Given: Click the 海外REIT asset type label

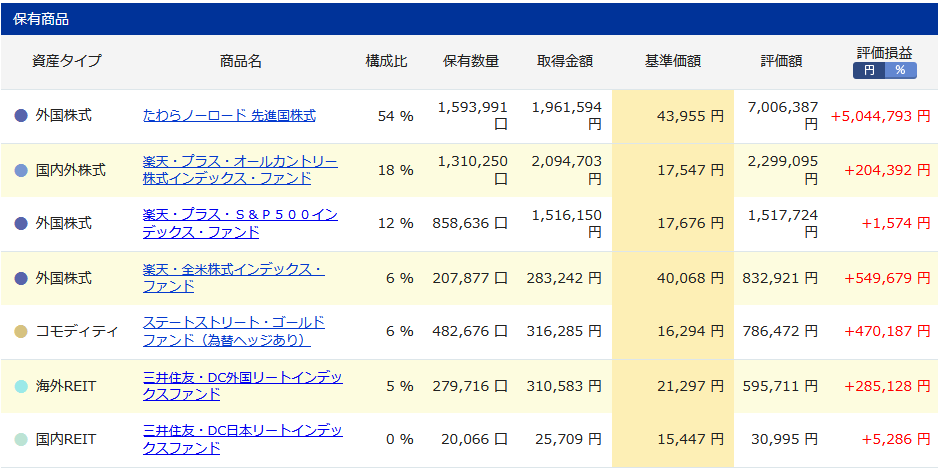Looking at the screenshot, I should tap(65, 387).
